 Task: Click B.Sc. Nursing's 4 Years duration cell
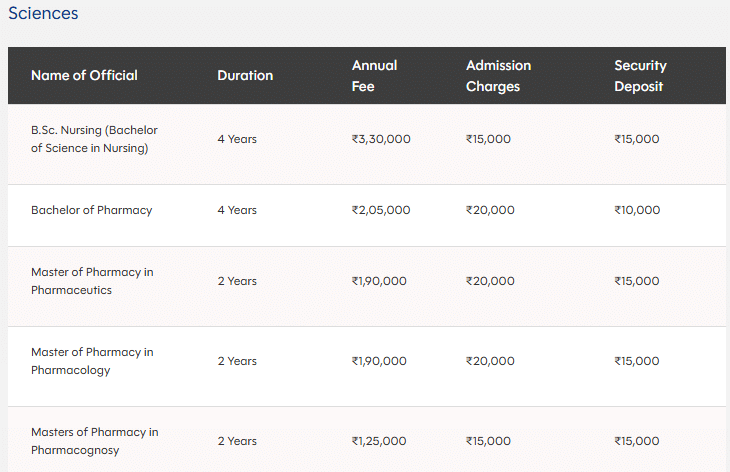tap(237, 139)
